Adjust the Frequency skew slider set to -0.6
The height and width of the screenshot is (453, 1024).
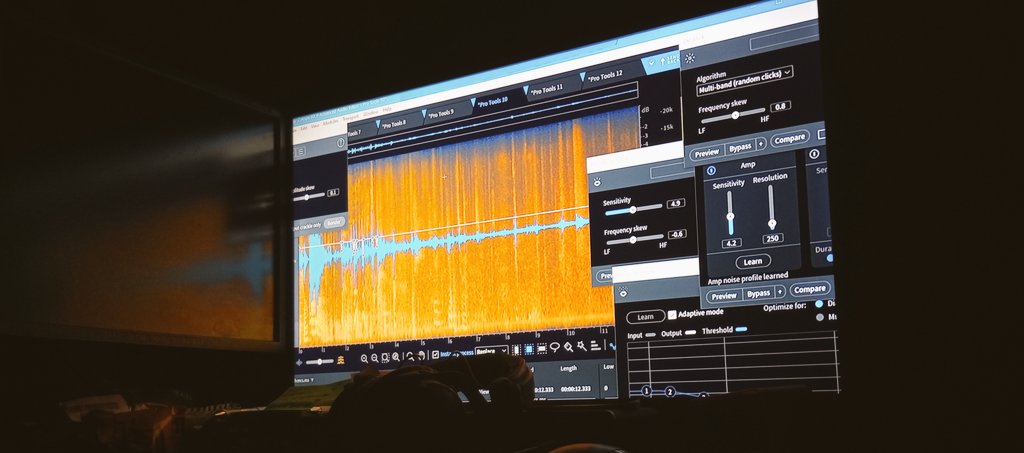pyautogui.click(x=635, y=240)
